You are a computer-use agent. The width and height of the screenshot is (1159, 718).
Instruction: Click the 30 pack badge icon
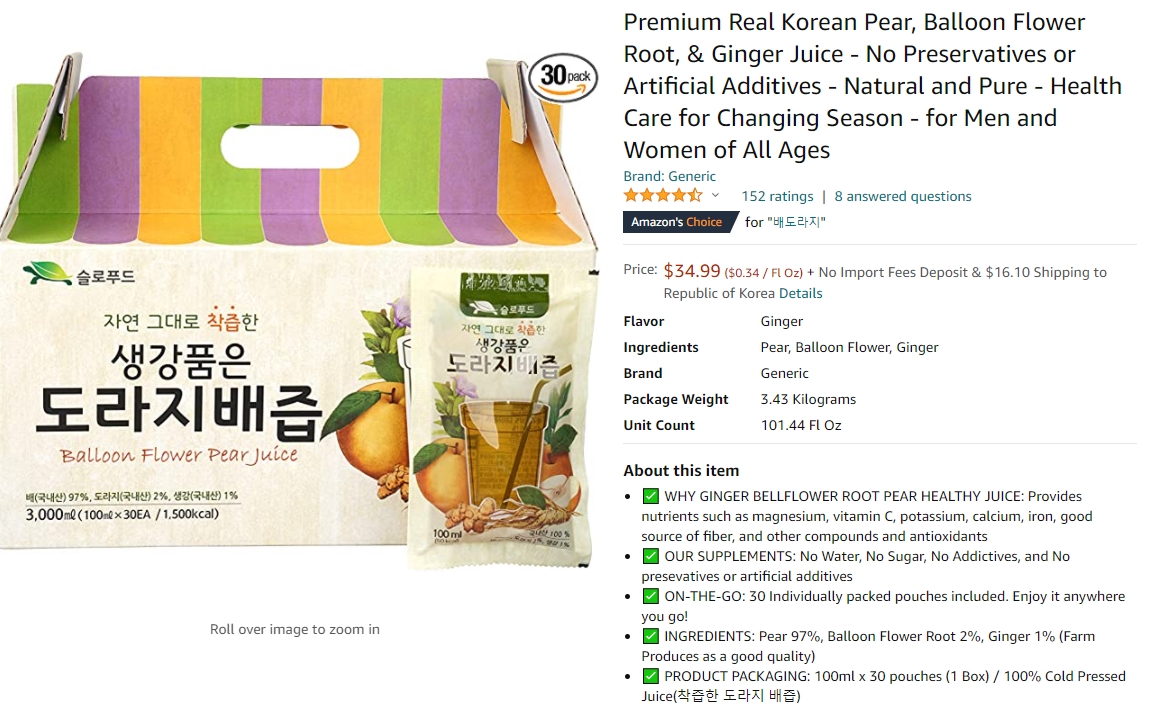pos(563,77)
